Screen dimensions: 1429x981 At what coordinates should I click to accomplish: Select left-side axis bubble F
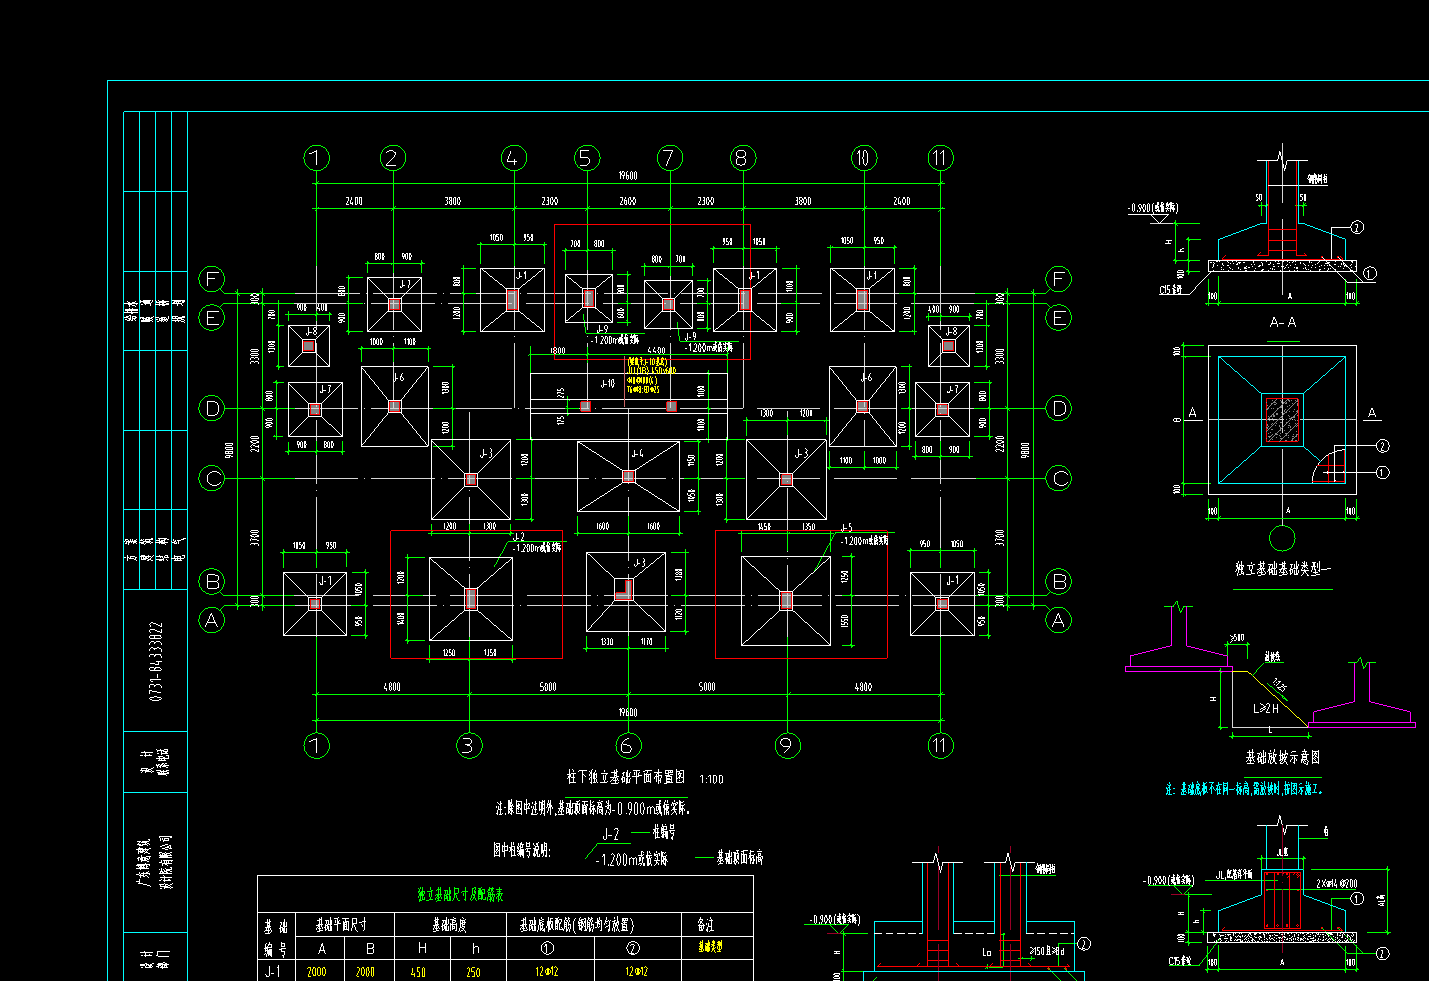(x=212, y=279)
